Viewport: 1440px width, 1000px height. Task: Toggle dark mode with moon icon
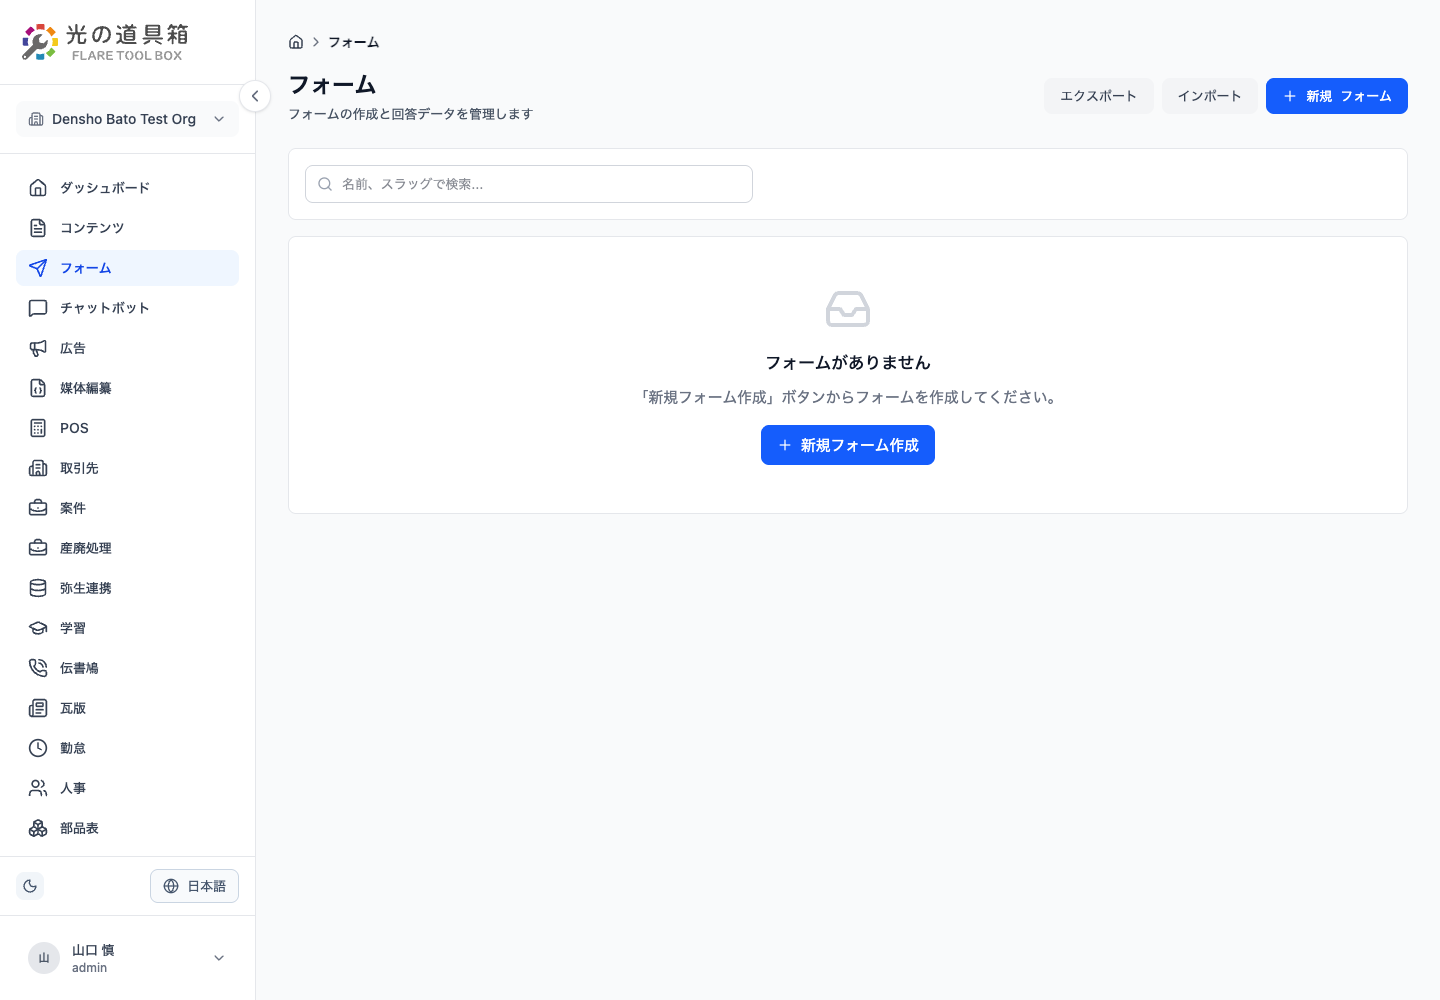pos(30,886)
